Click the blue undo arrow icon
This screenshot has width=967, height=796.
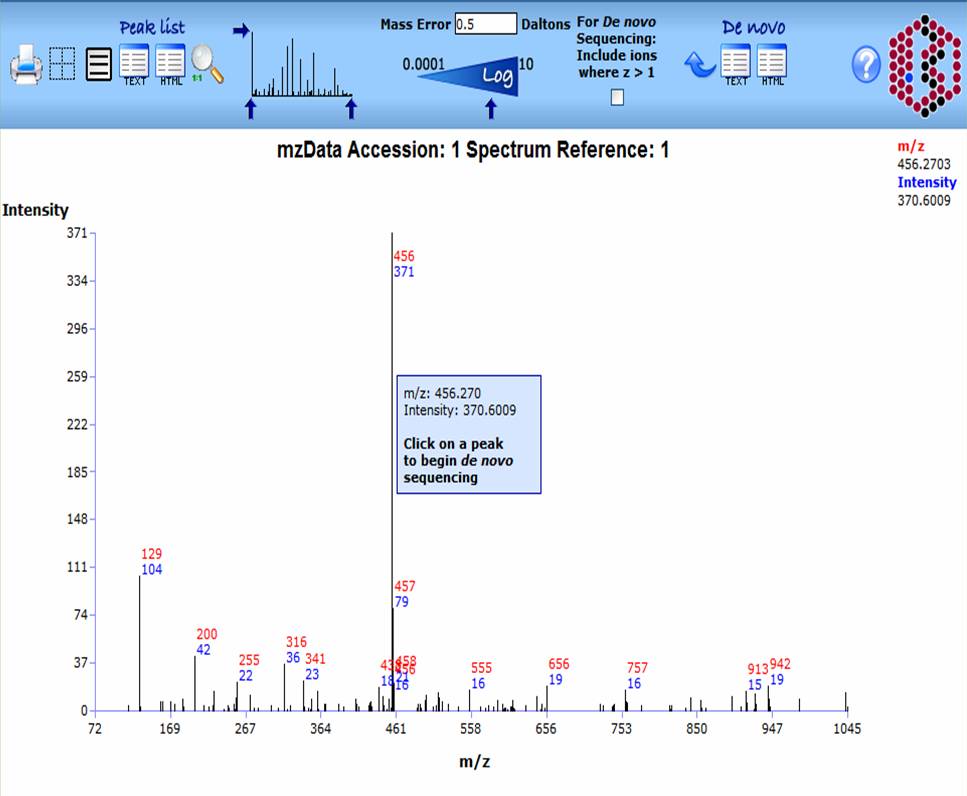700,65
